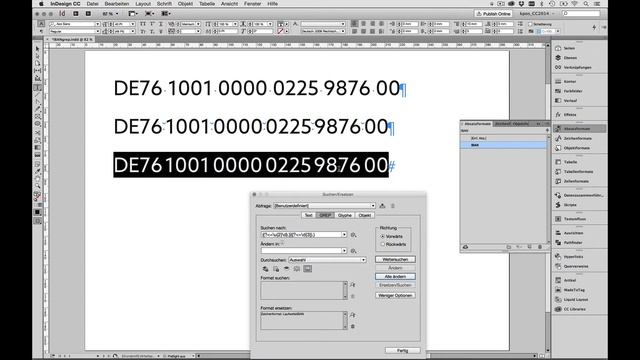Open the Hyperlinks panel
The image size is (640, 360).
point(573,257)
